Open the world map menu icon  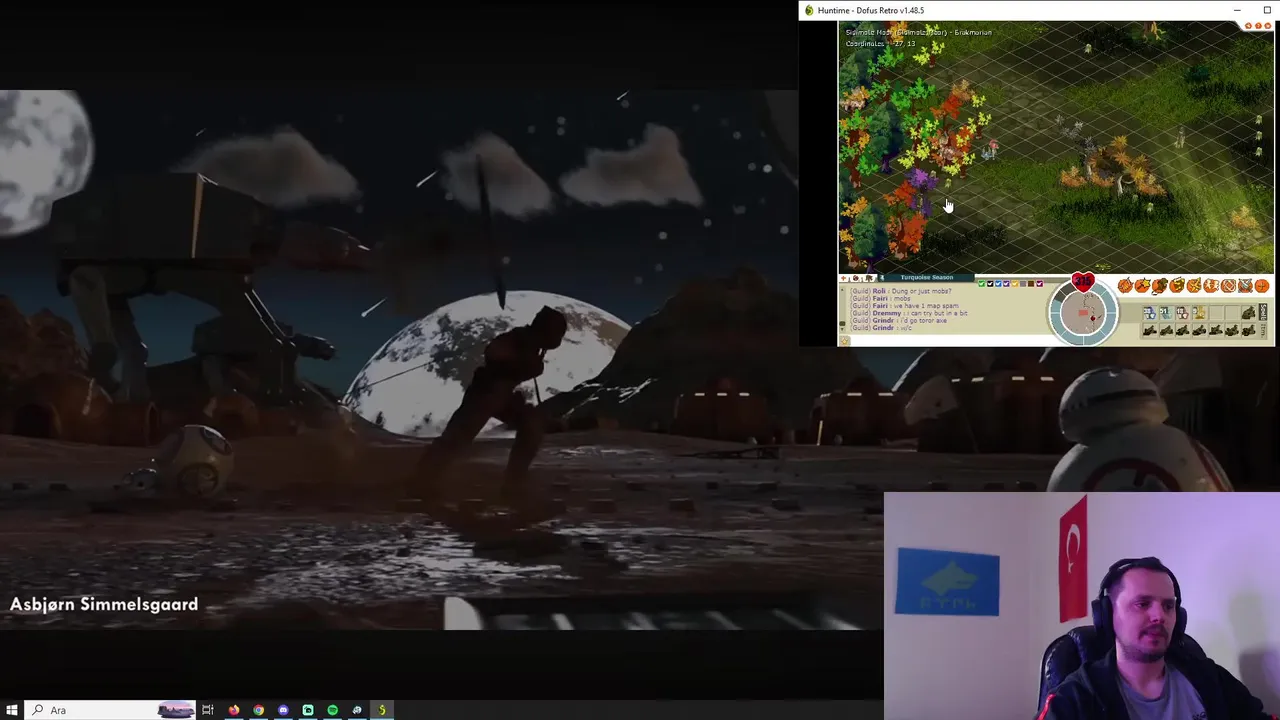coord(1194,286)
